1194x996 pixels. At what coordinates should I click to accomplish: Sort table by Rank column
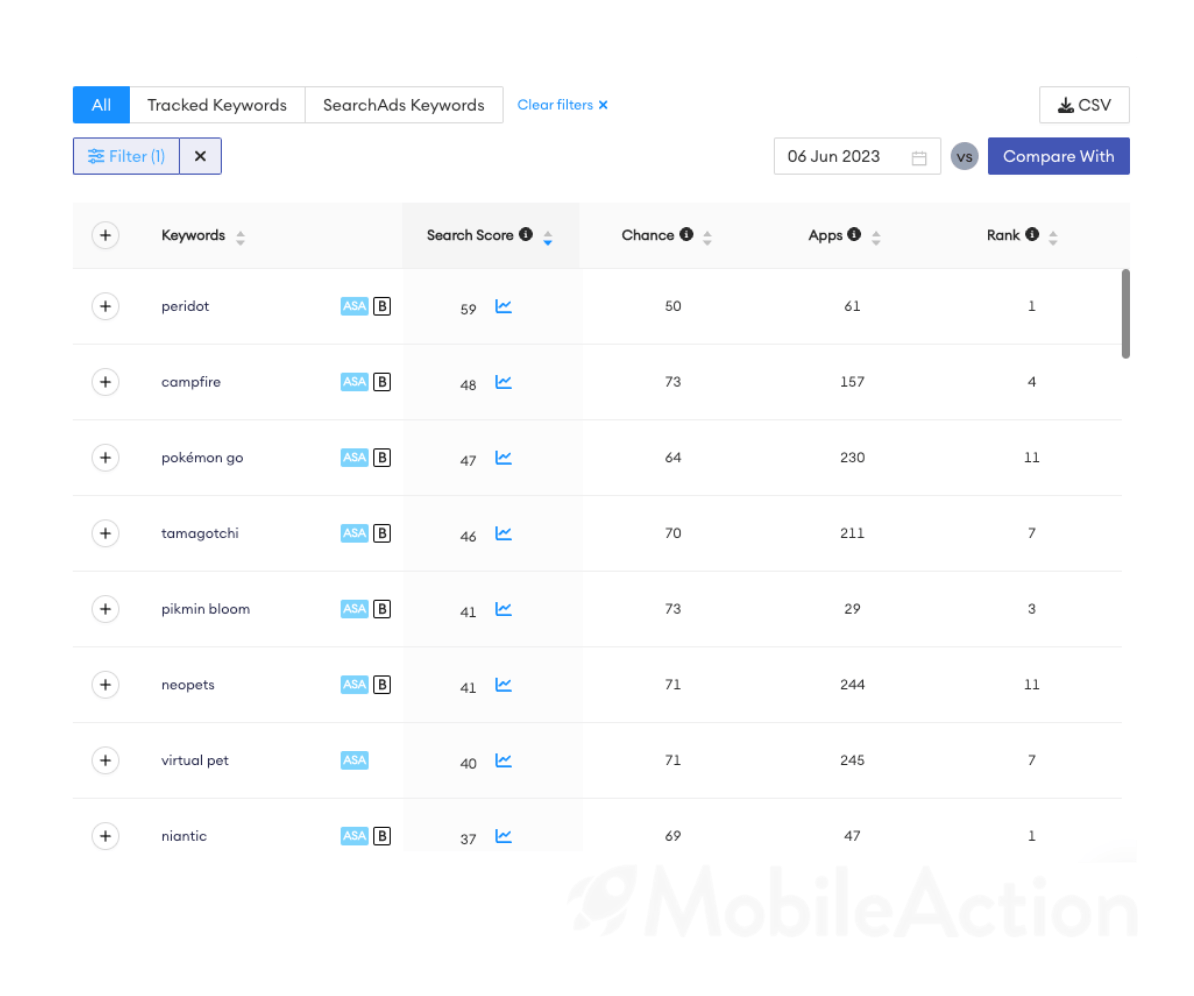tap(1053, 238)
